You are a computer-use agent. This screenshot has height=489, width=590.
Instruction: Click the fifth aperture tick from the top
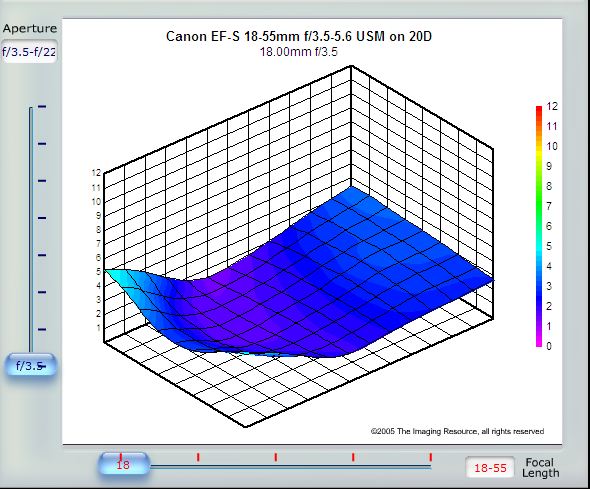(42, 255)
